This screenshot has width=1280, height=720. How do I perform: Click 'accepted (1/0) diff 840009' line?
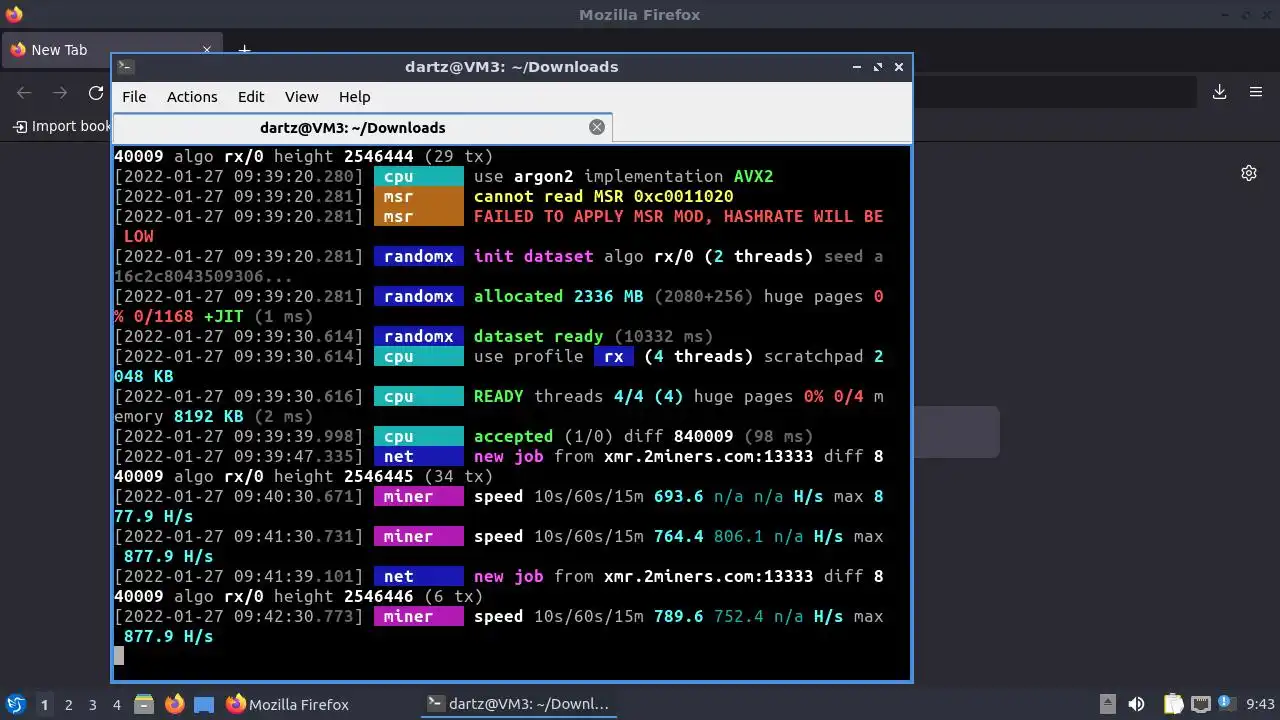pyautogui.click(x=603, y=437)
